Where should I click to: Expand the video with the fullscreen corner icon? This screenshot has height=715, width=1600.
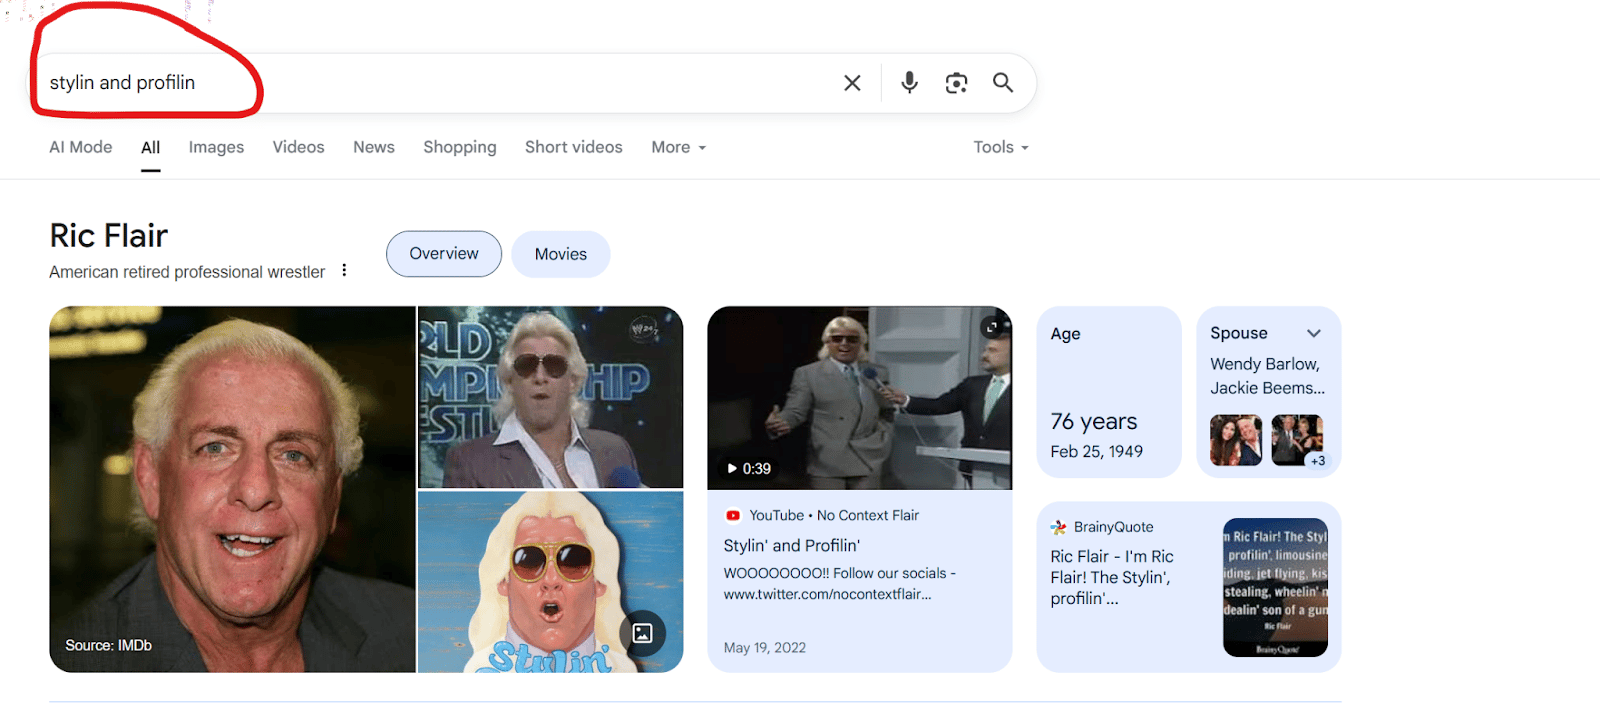click(991, 326)
